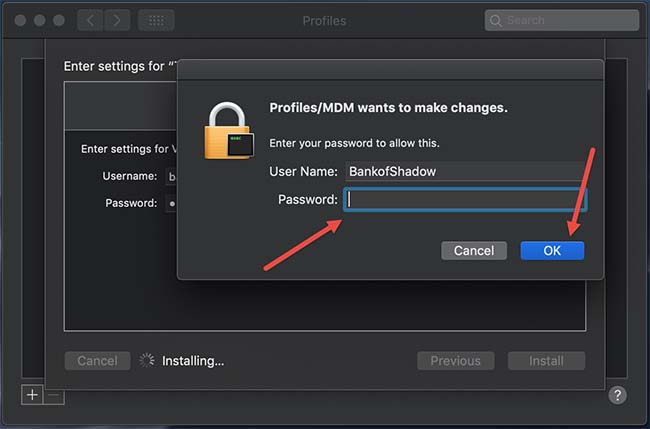The width and height of the screenshot is (650, 429).
Task: Click the magnifier icon in Search
Action: click(x=495, y=20)
